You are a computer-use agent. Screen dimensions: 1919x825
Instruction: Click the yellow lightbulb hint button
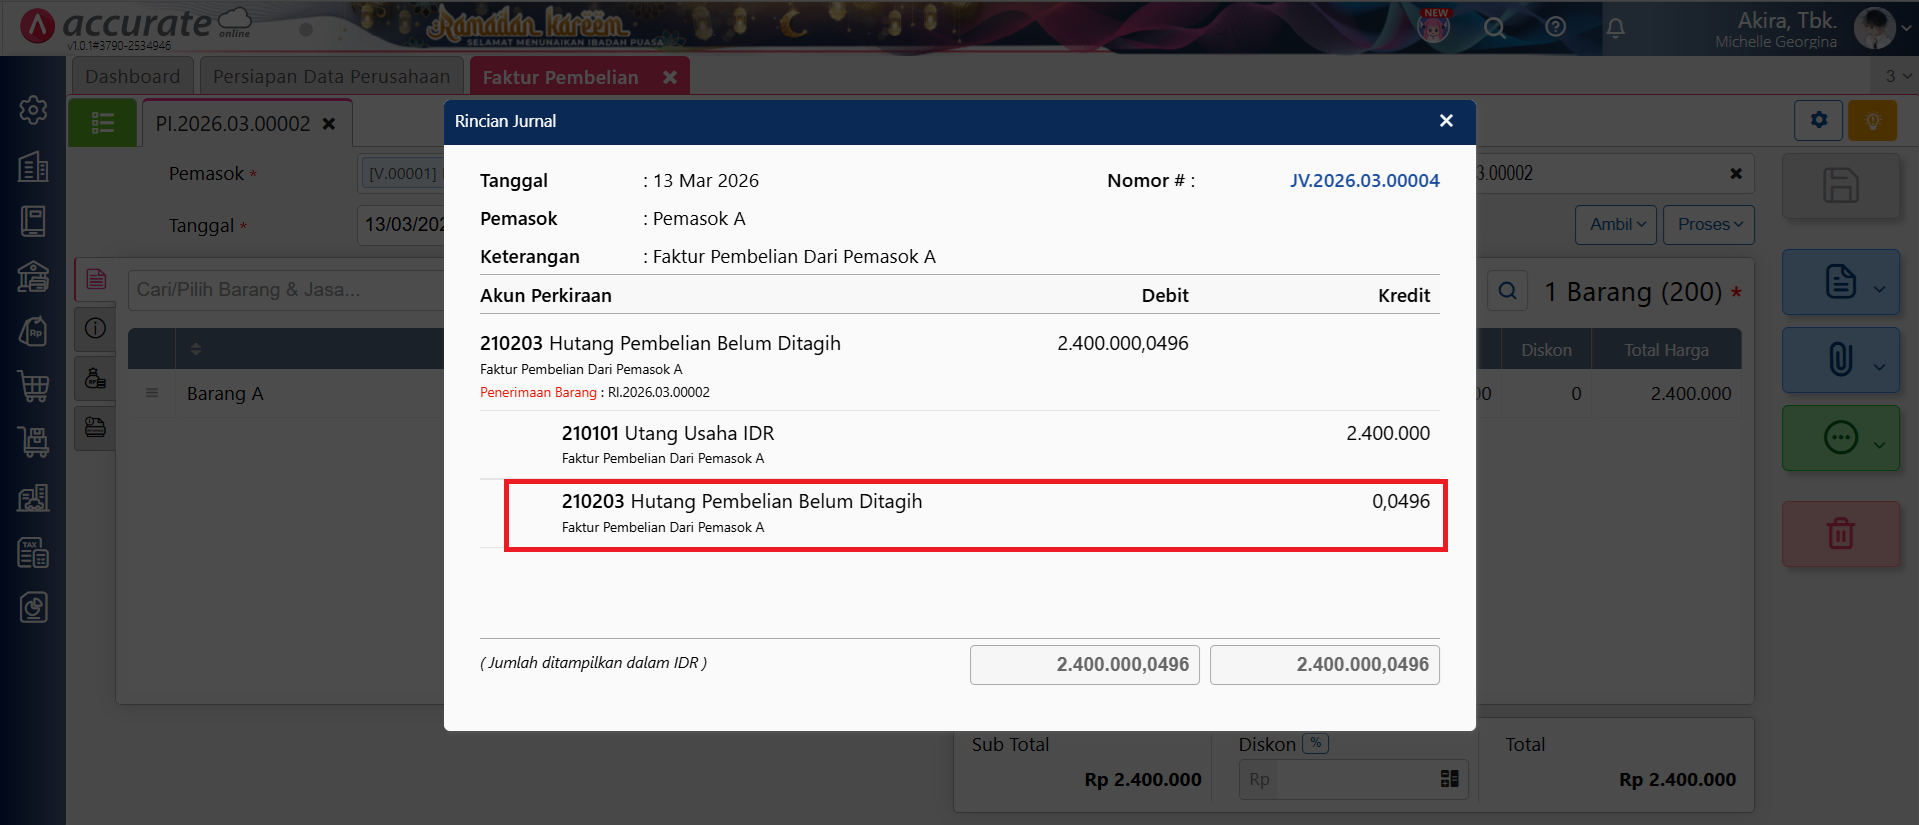pos(1872,121)
